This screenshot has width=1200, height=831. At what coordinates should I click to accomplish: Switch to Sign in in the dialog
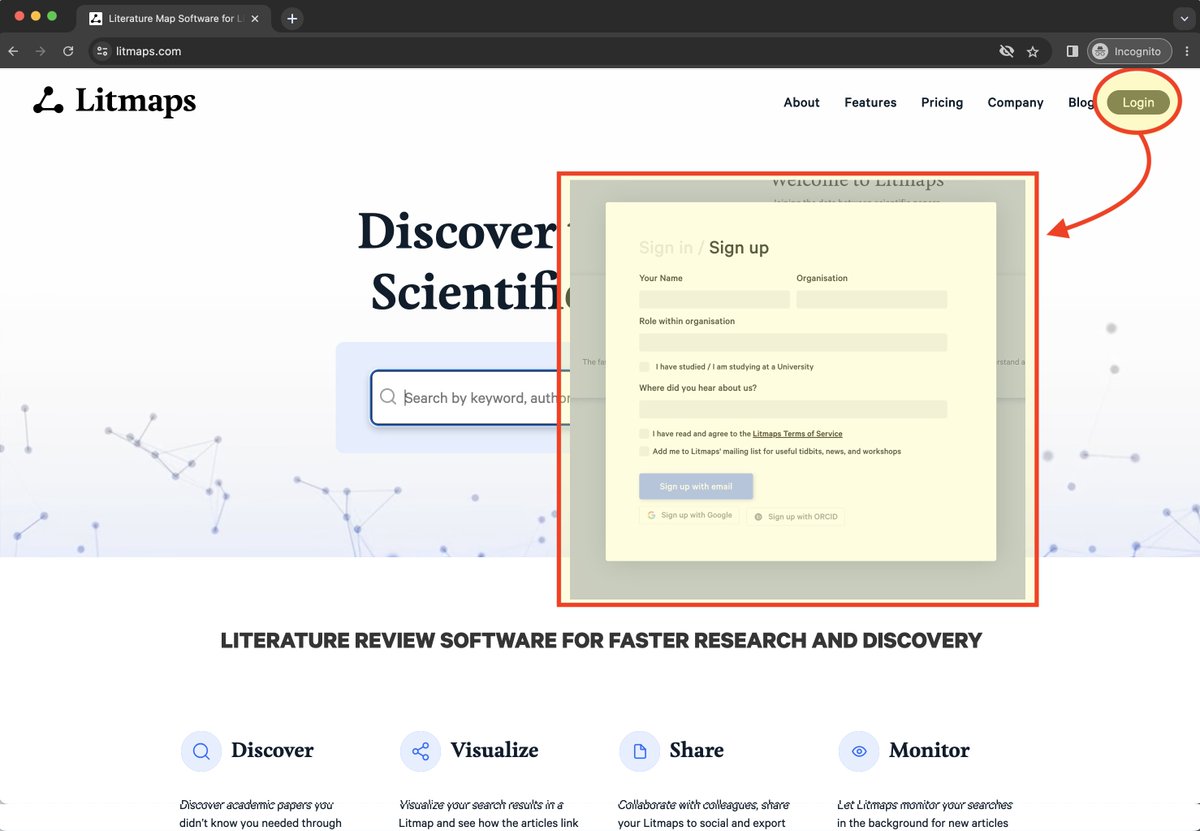pyautogui.click(x=666, y=248)
